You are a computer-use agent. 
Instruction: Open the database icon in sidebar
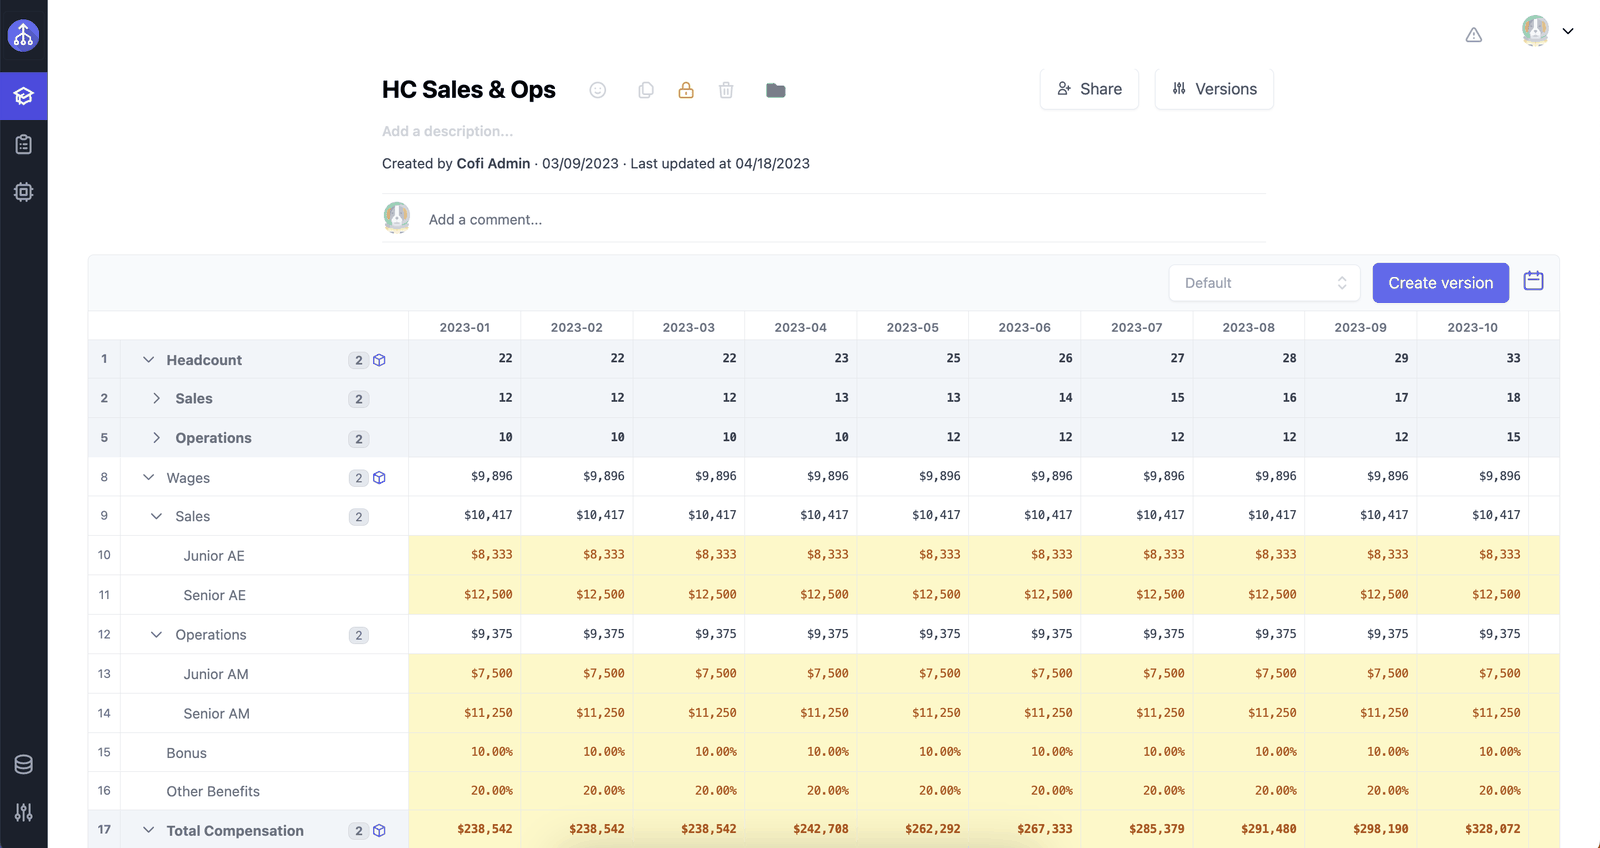(24, 765)
